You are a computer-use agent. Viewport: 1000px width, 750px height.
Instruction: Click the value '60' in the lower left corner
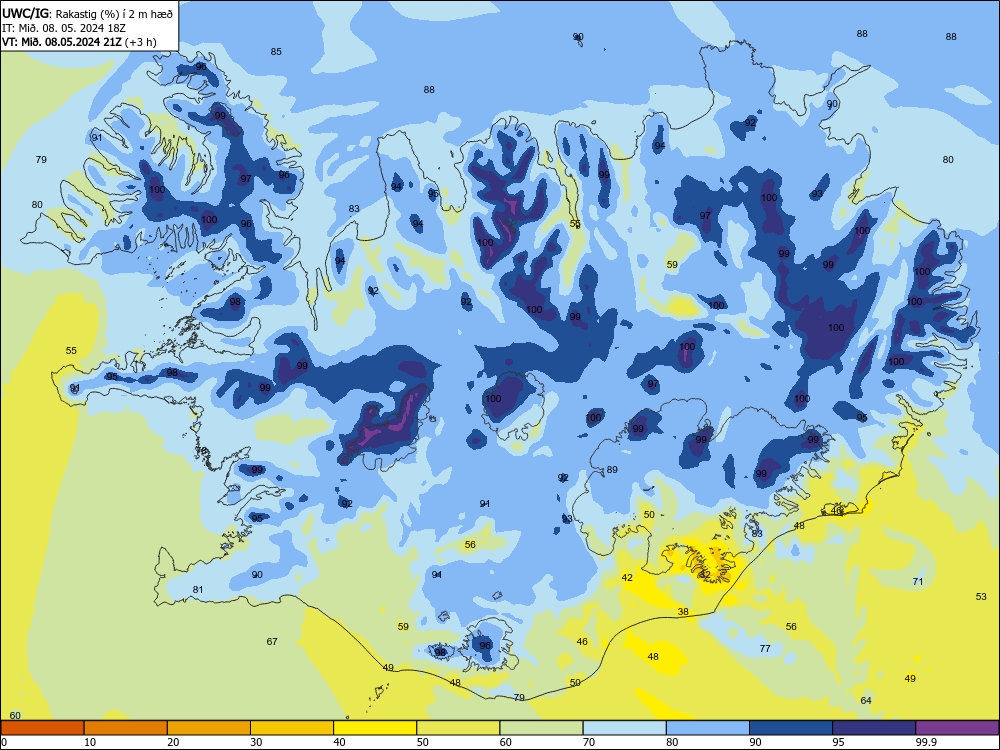[15, 716]
